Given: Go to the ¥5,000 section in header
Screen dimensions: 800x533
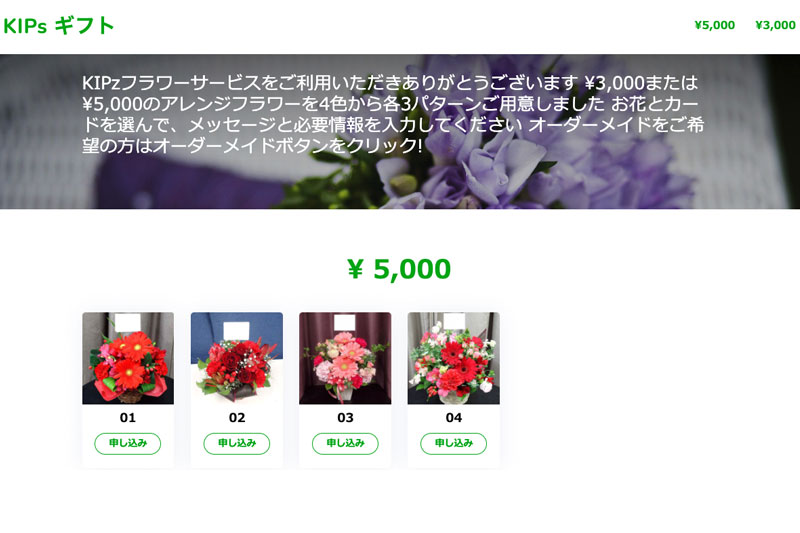Looking at the screenshot, I should click(x=714, y=25).
